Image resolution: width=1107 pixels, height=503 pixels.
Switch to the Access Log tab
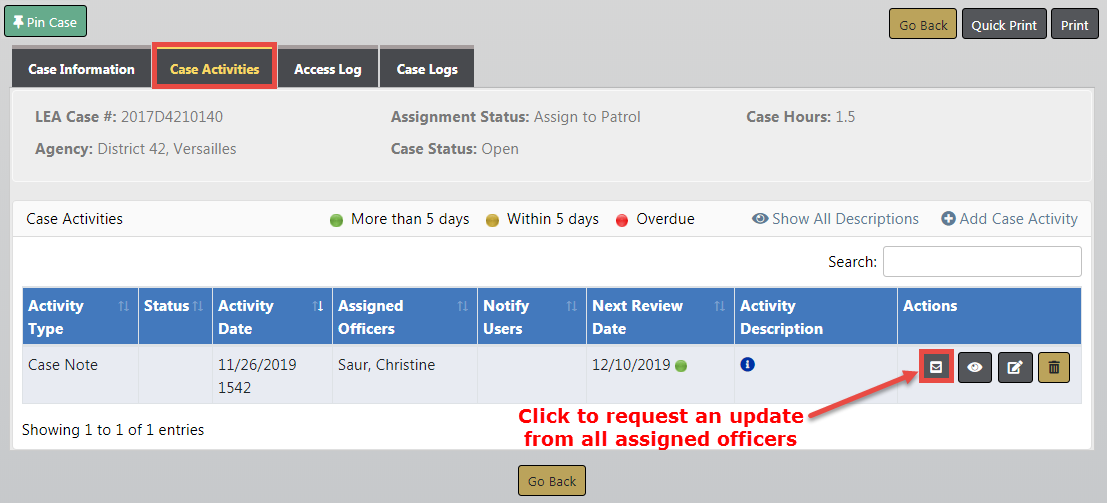pyautogui.click(x=327, y=69)
